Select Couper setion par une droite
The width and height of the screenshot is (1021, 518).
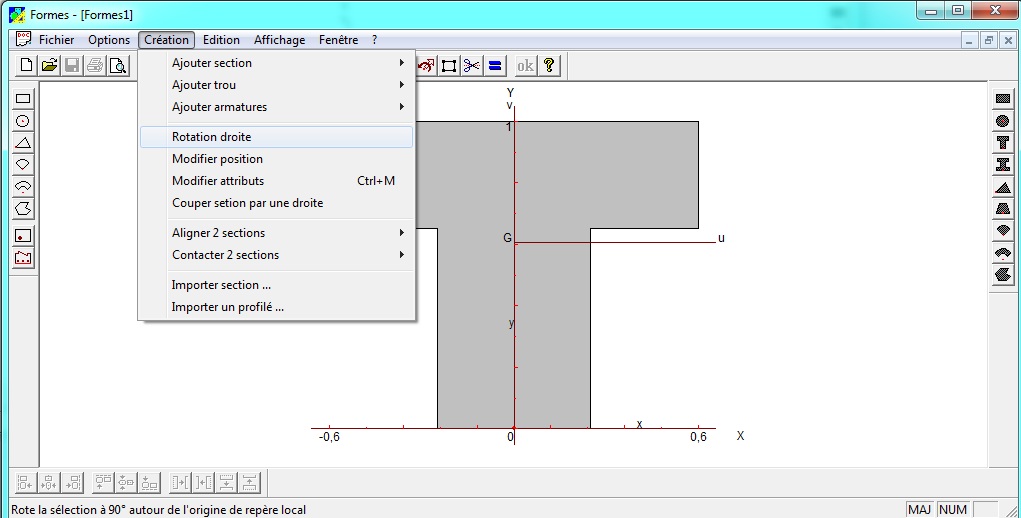276,203
